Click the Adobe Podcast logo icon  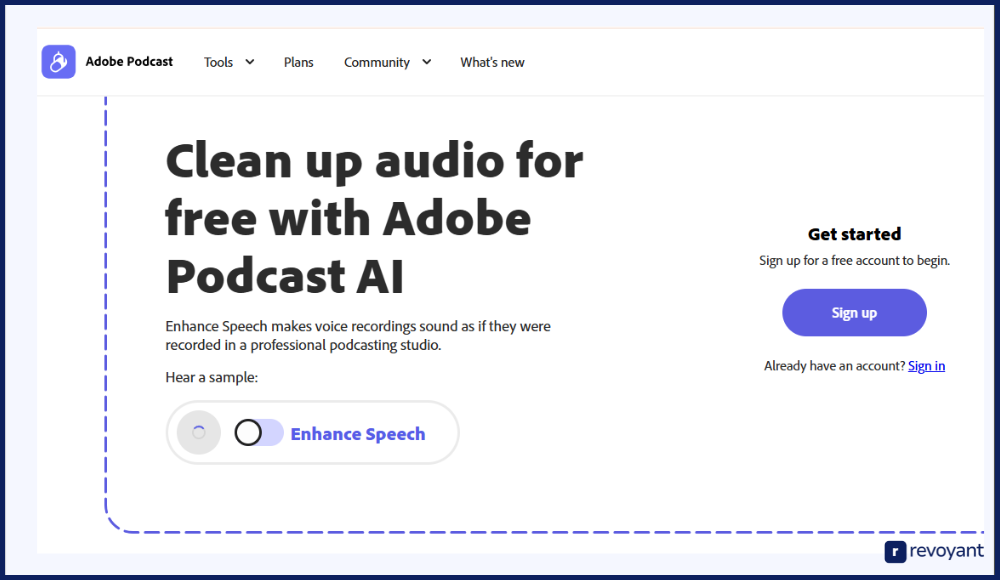pyautogui.click(x=59, y=62)
